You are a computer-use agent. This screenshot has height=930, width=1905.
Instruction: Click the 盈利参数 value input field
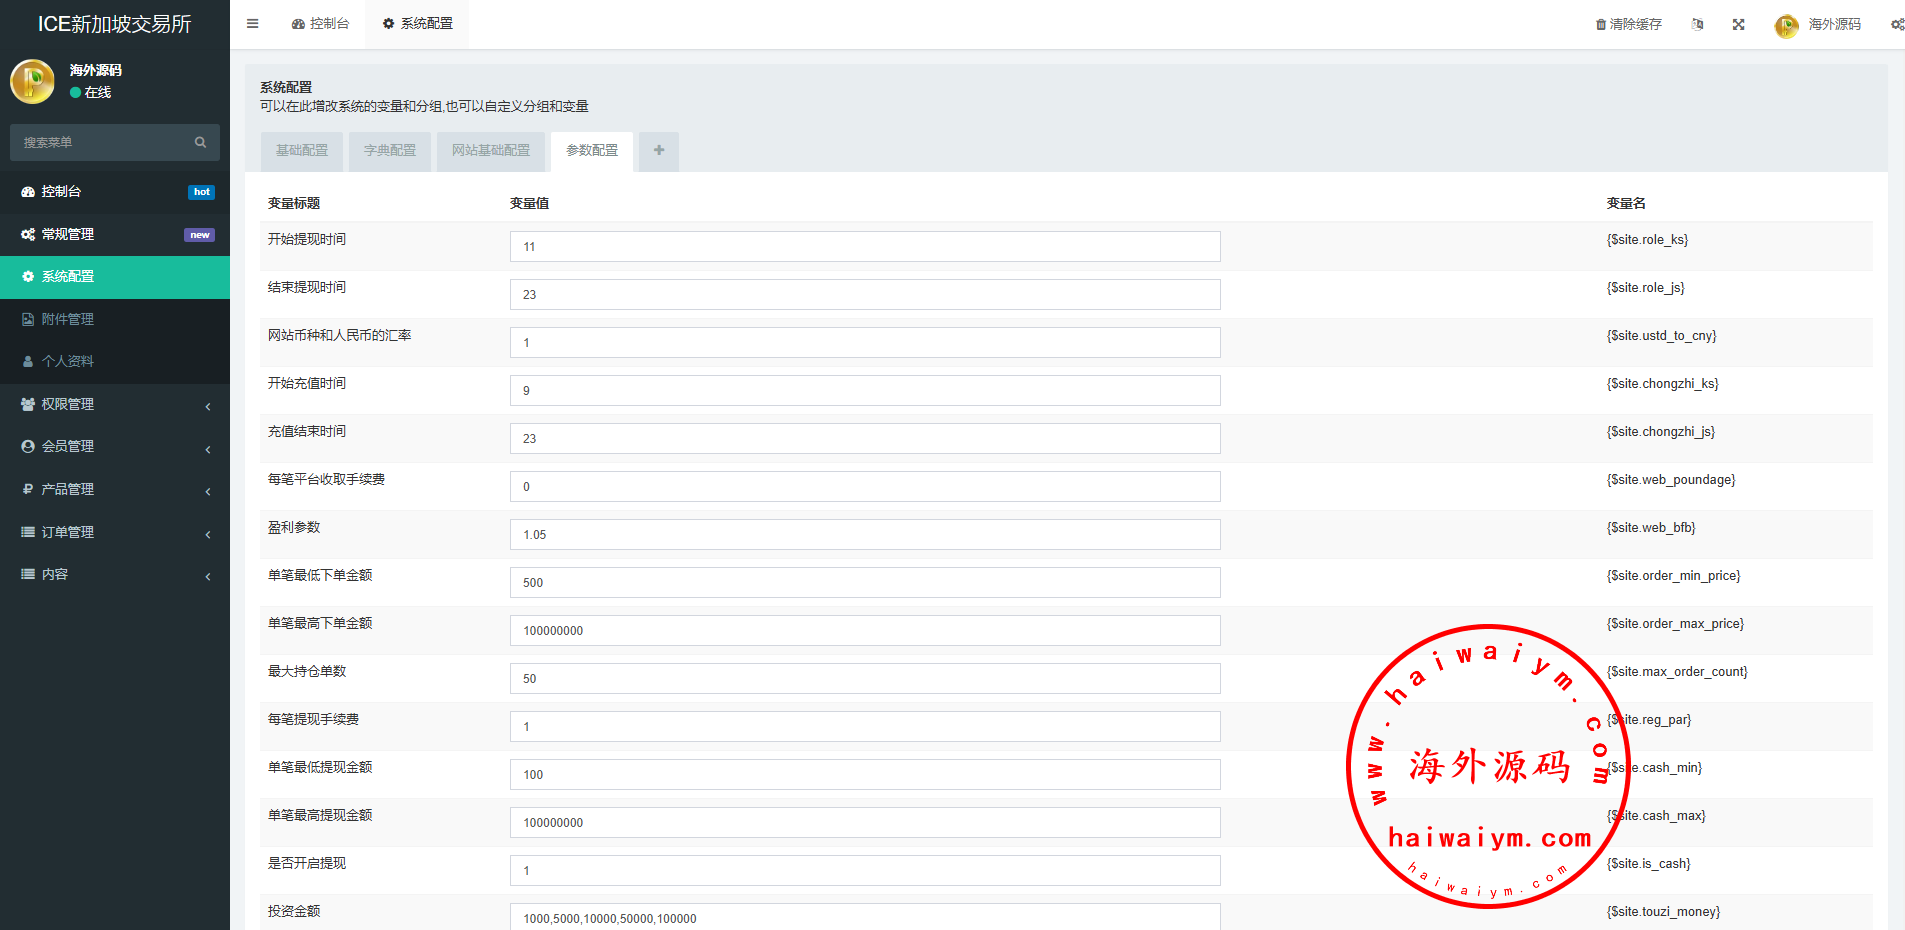865,535
